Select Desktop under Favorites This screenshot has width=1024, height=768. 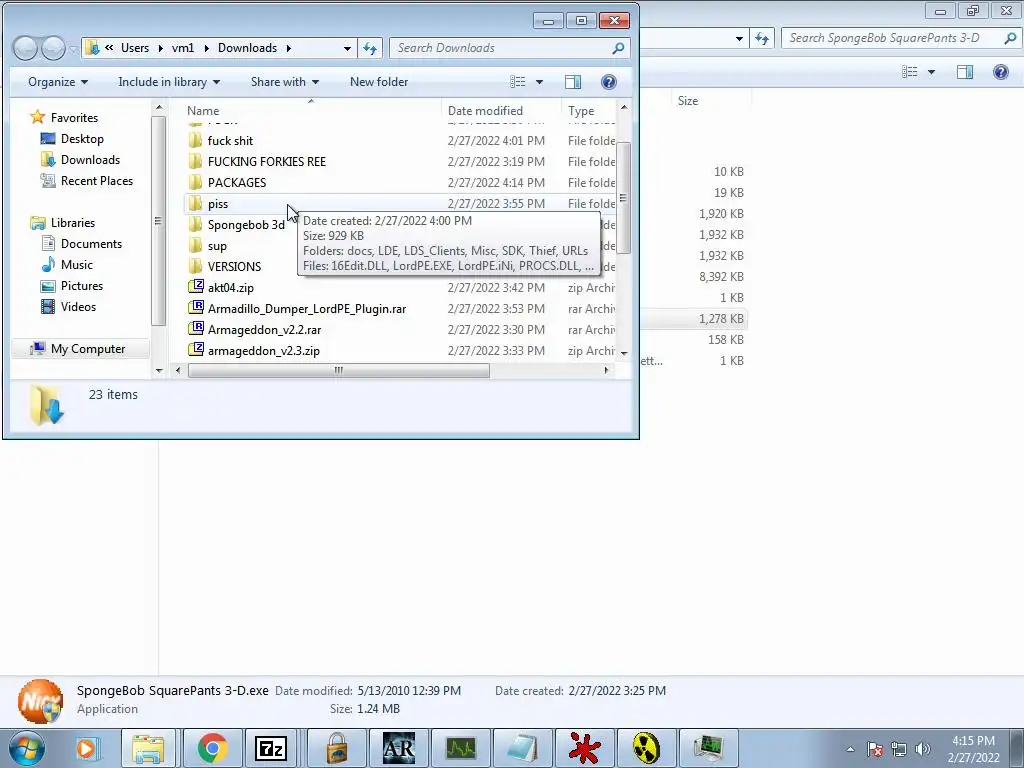[82, 138]
